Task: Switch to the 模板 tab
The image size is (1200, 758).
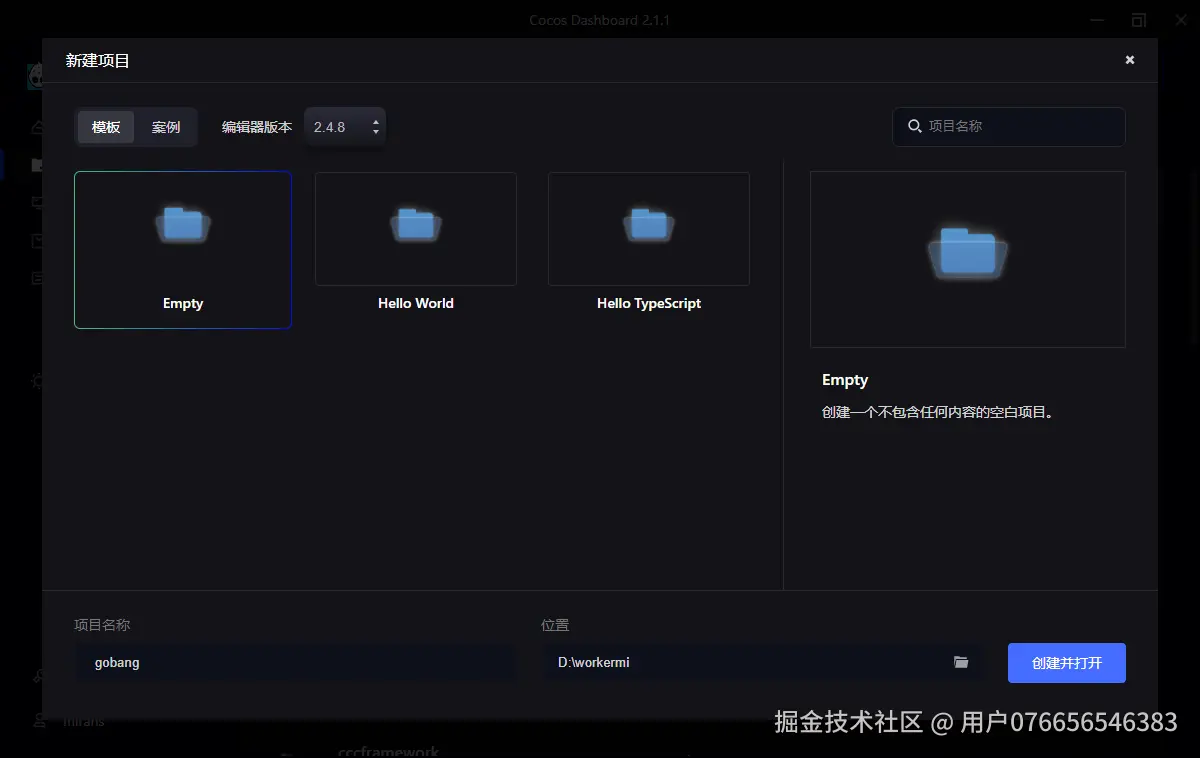Action: pos(106,127)
